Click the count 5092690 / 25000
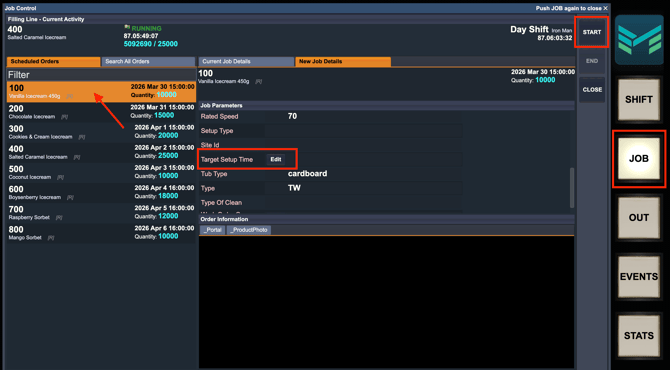 pyautogui.click(x=151, y=44)
